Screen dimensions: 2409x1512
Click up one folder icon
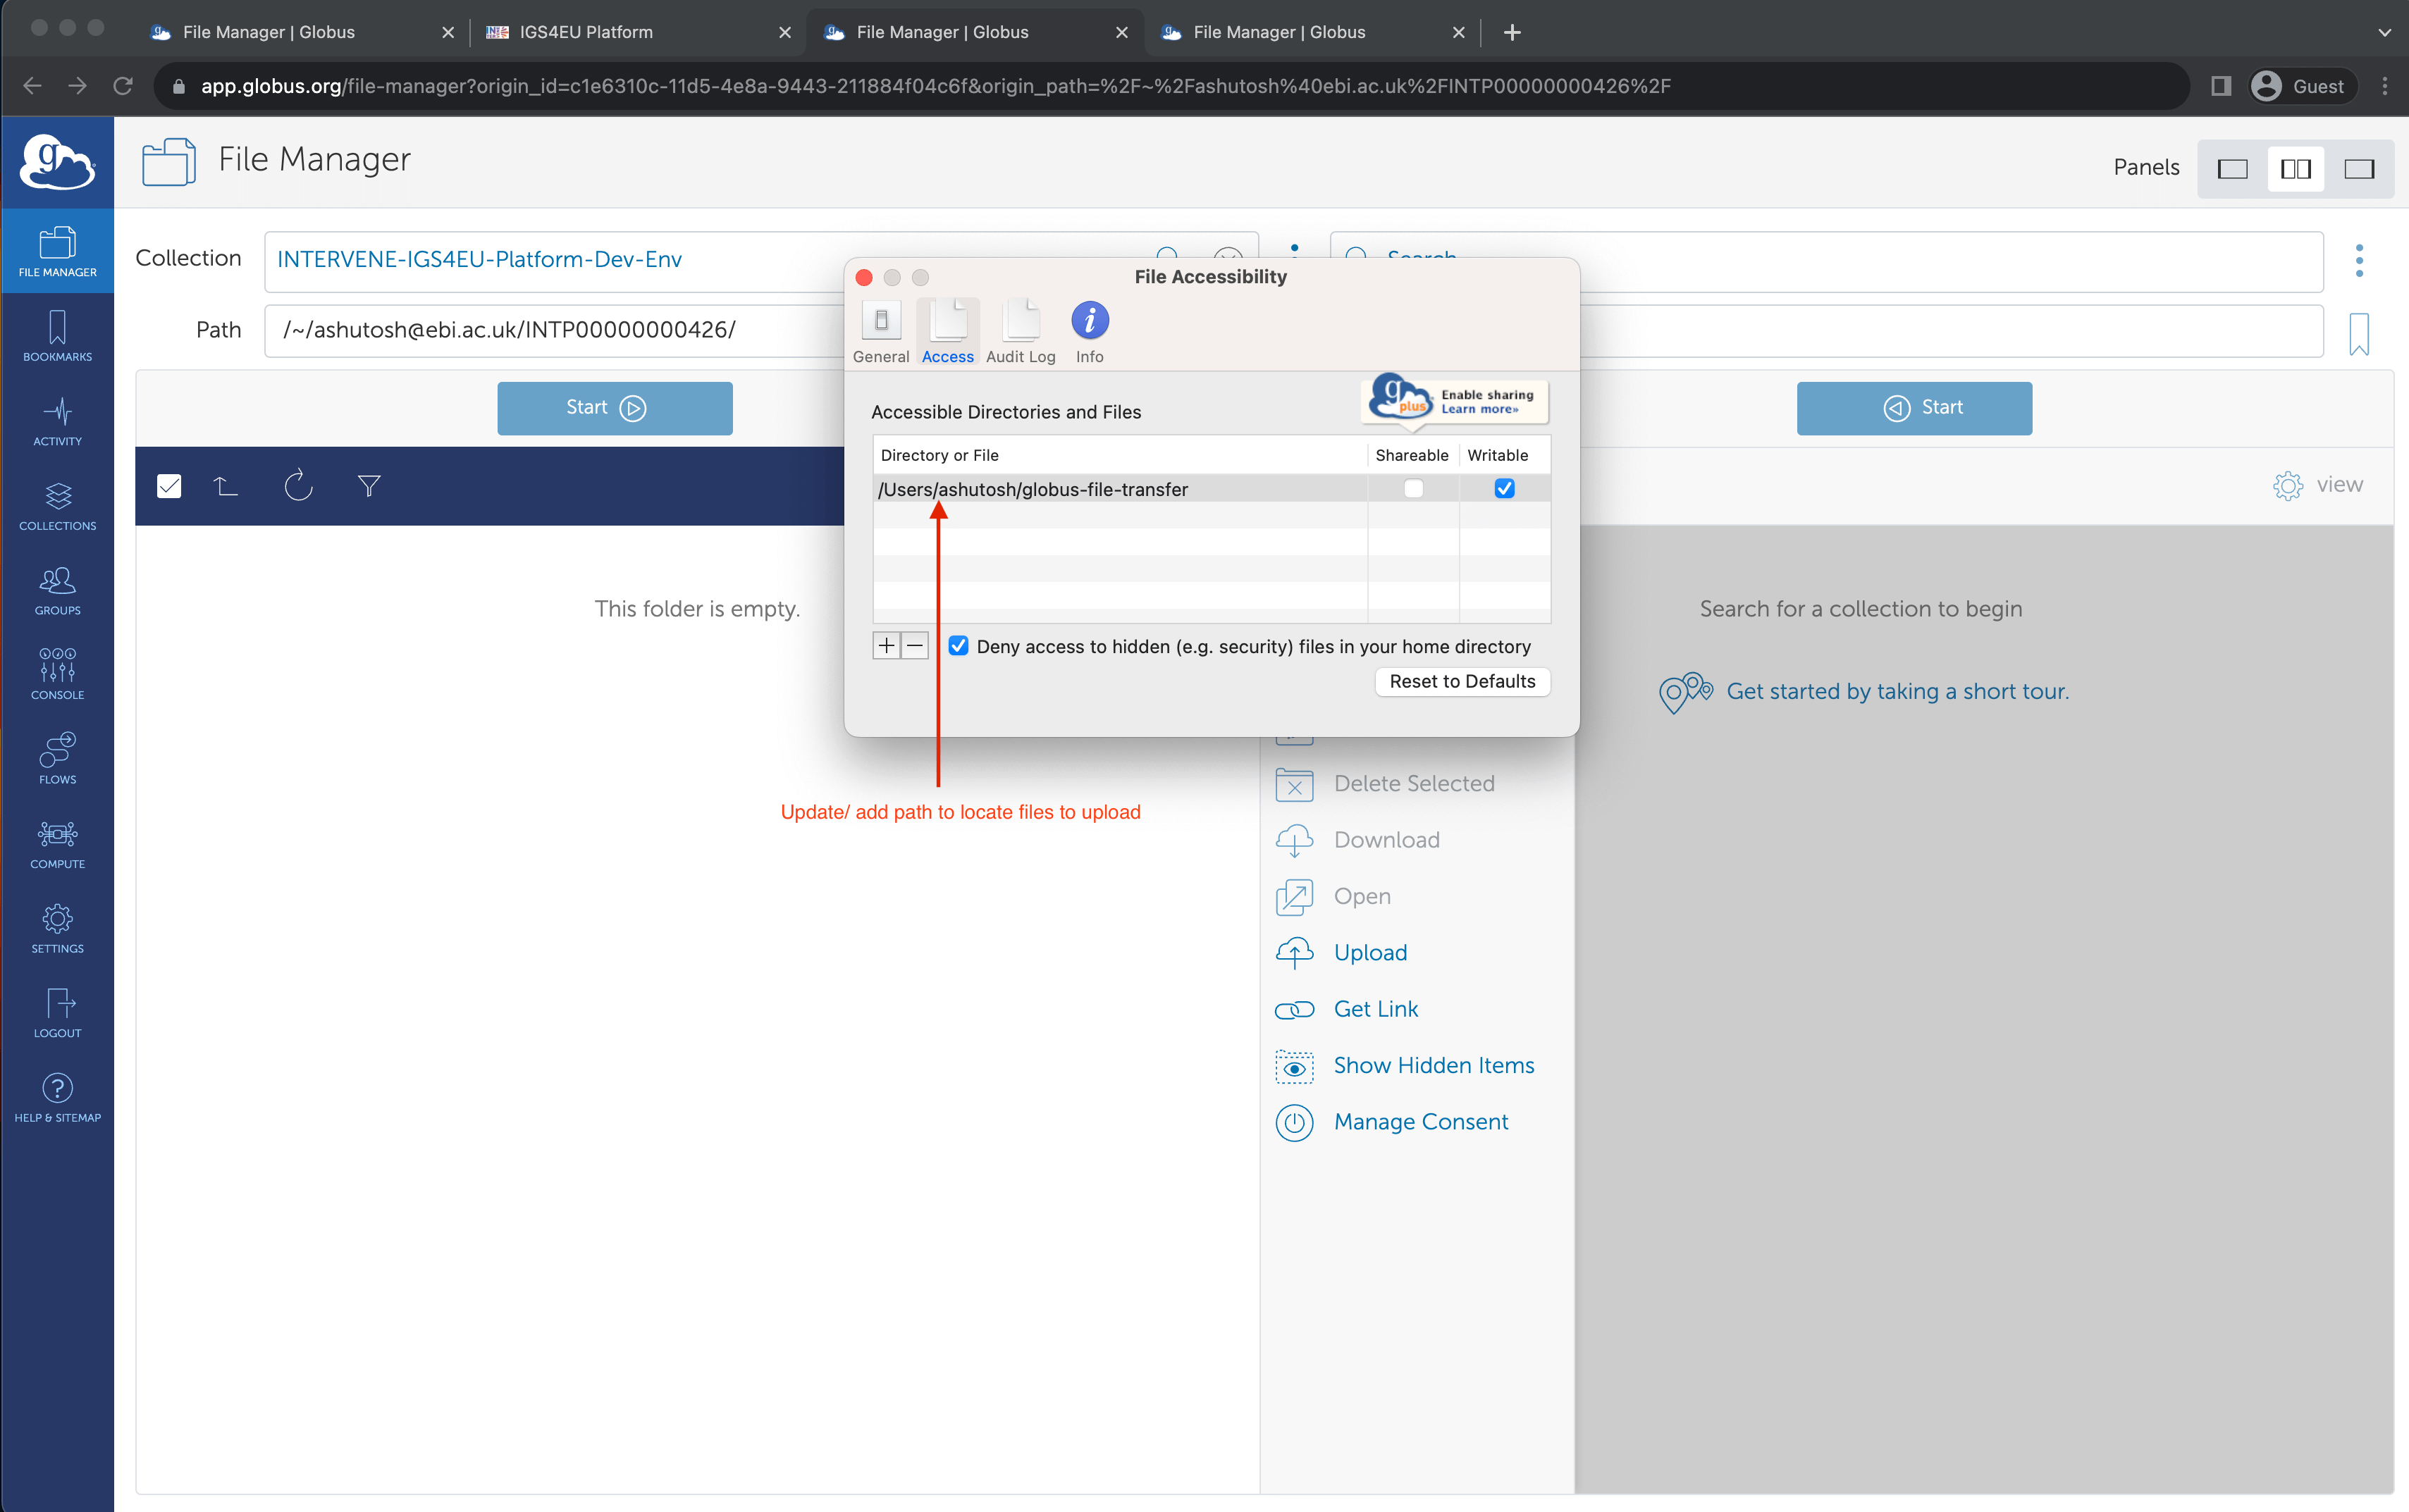226,486
